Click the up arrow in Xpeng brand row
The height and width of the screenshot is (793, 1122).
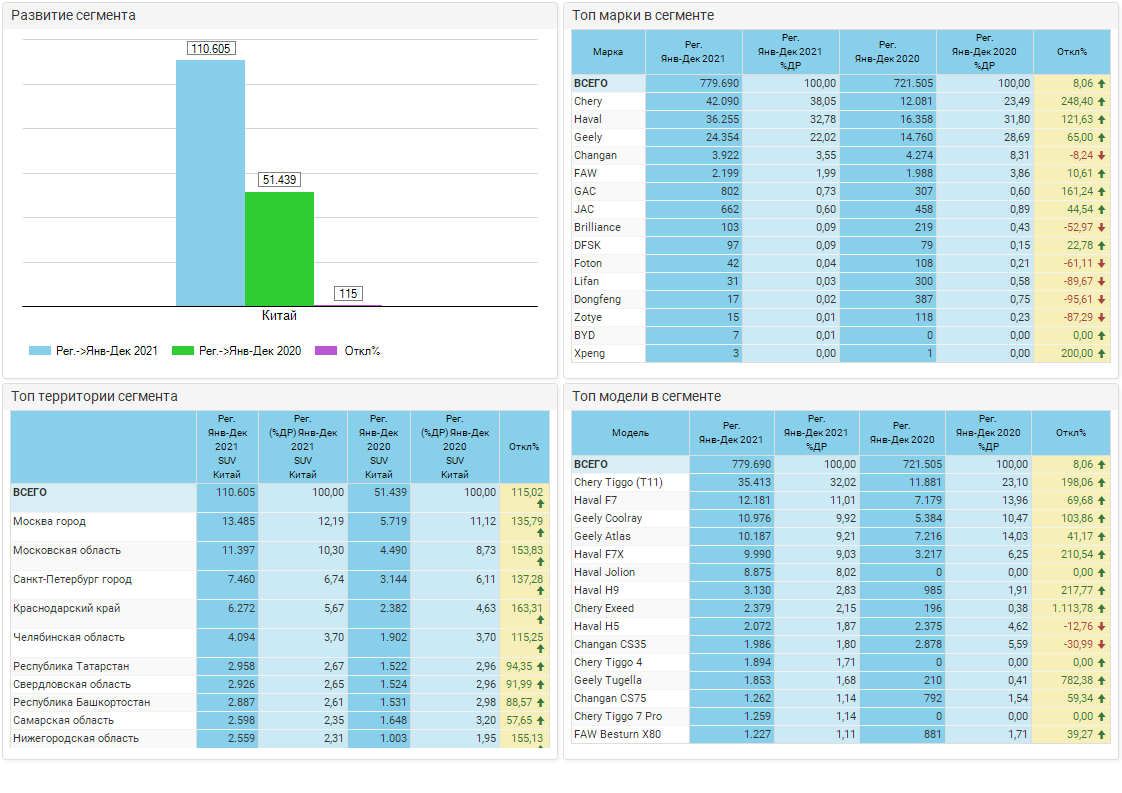[x=1101, y=354]
